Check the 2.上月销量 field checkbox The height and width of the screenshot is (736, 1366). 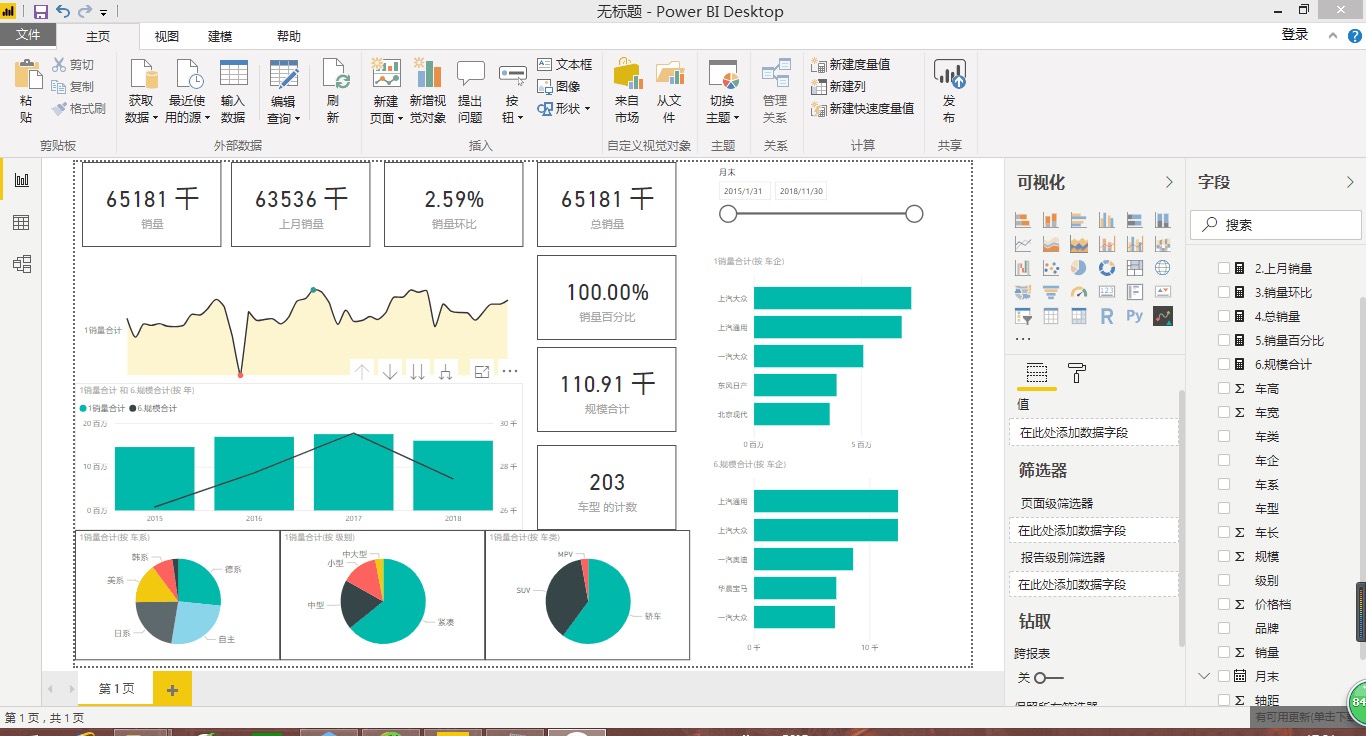pos(1224,268)
